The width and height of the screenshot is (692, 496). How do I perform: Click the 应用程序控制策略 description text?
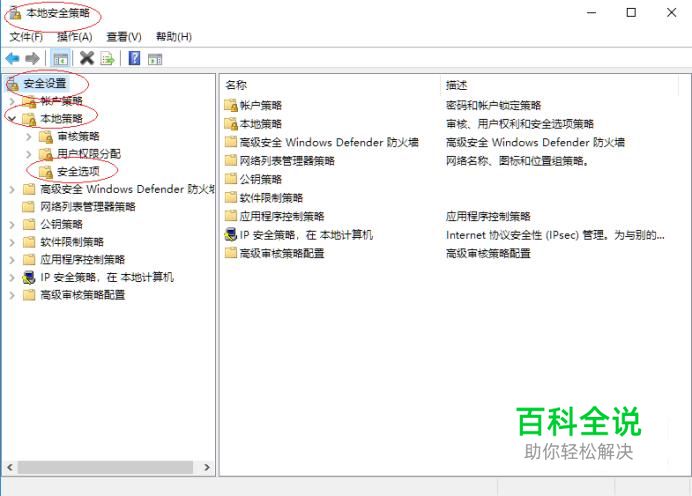[x=488, y=216]
